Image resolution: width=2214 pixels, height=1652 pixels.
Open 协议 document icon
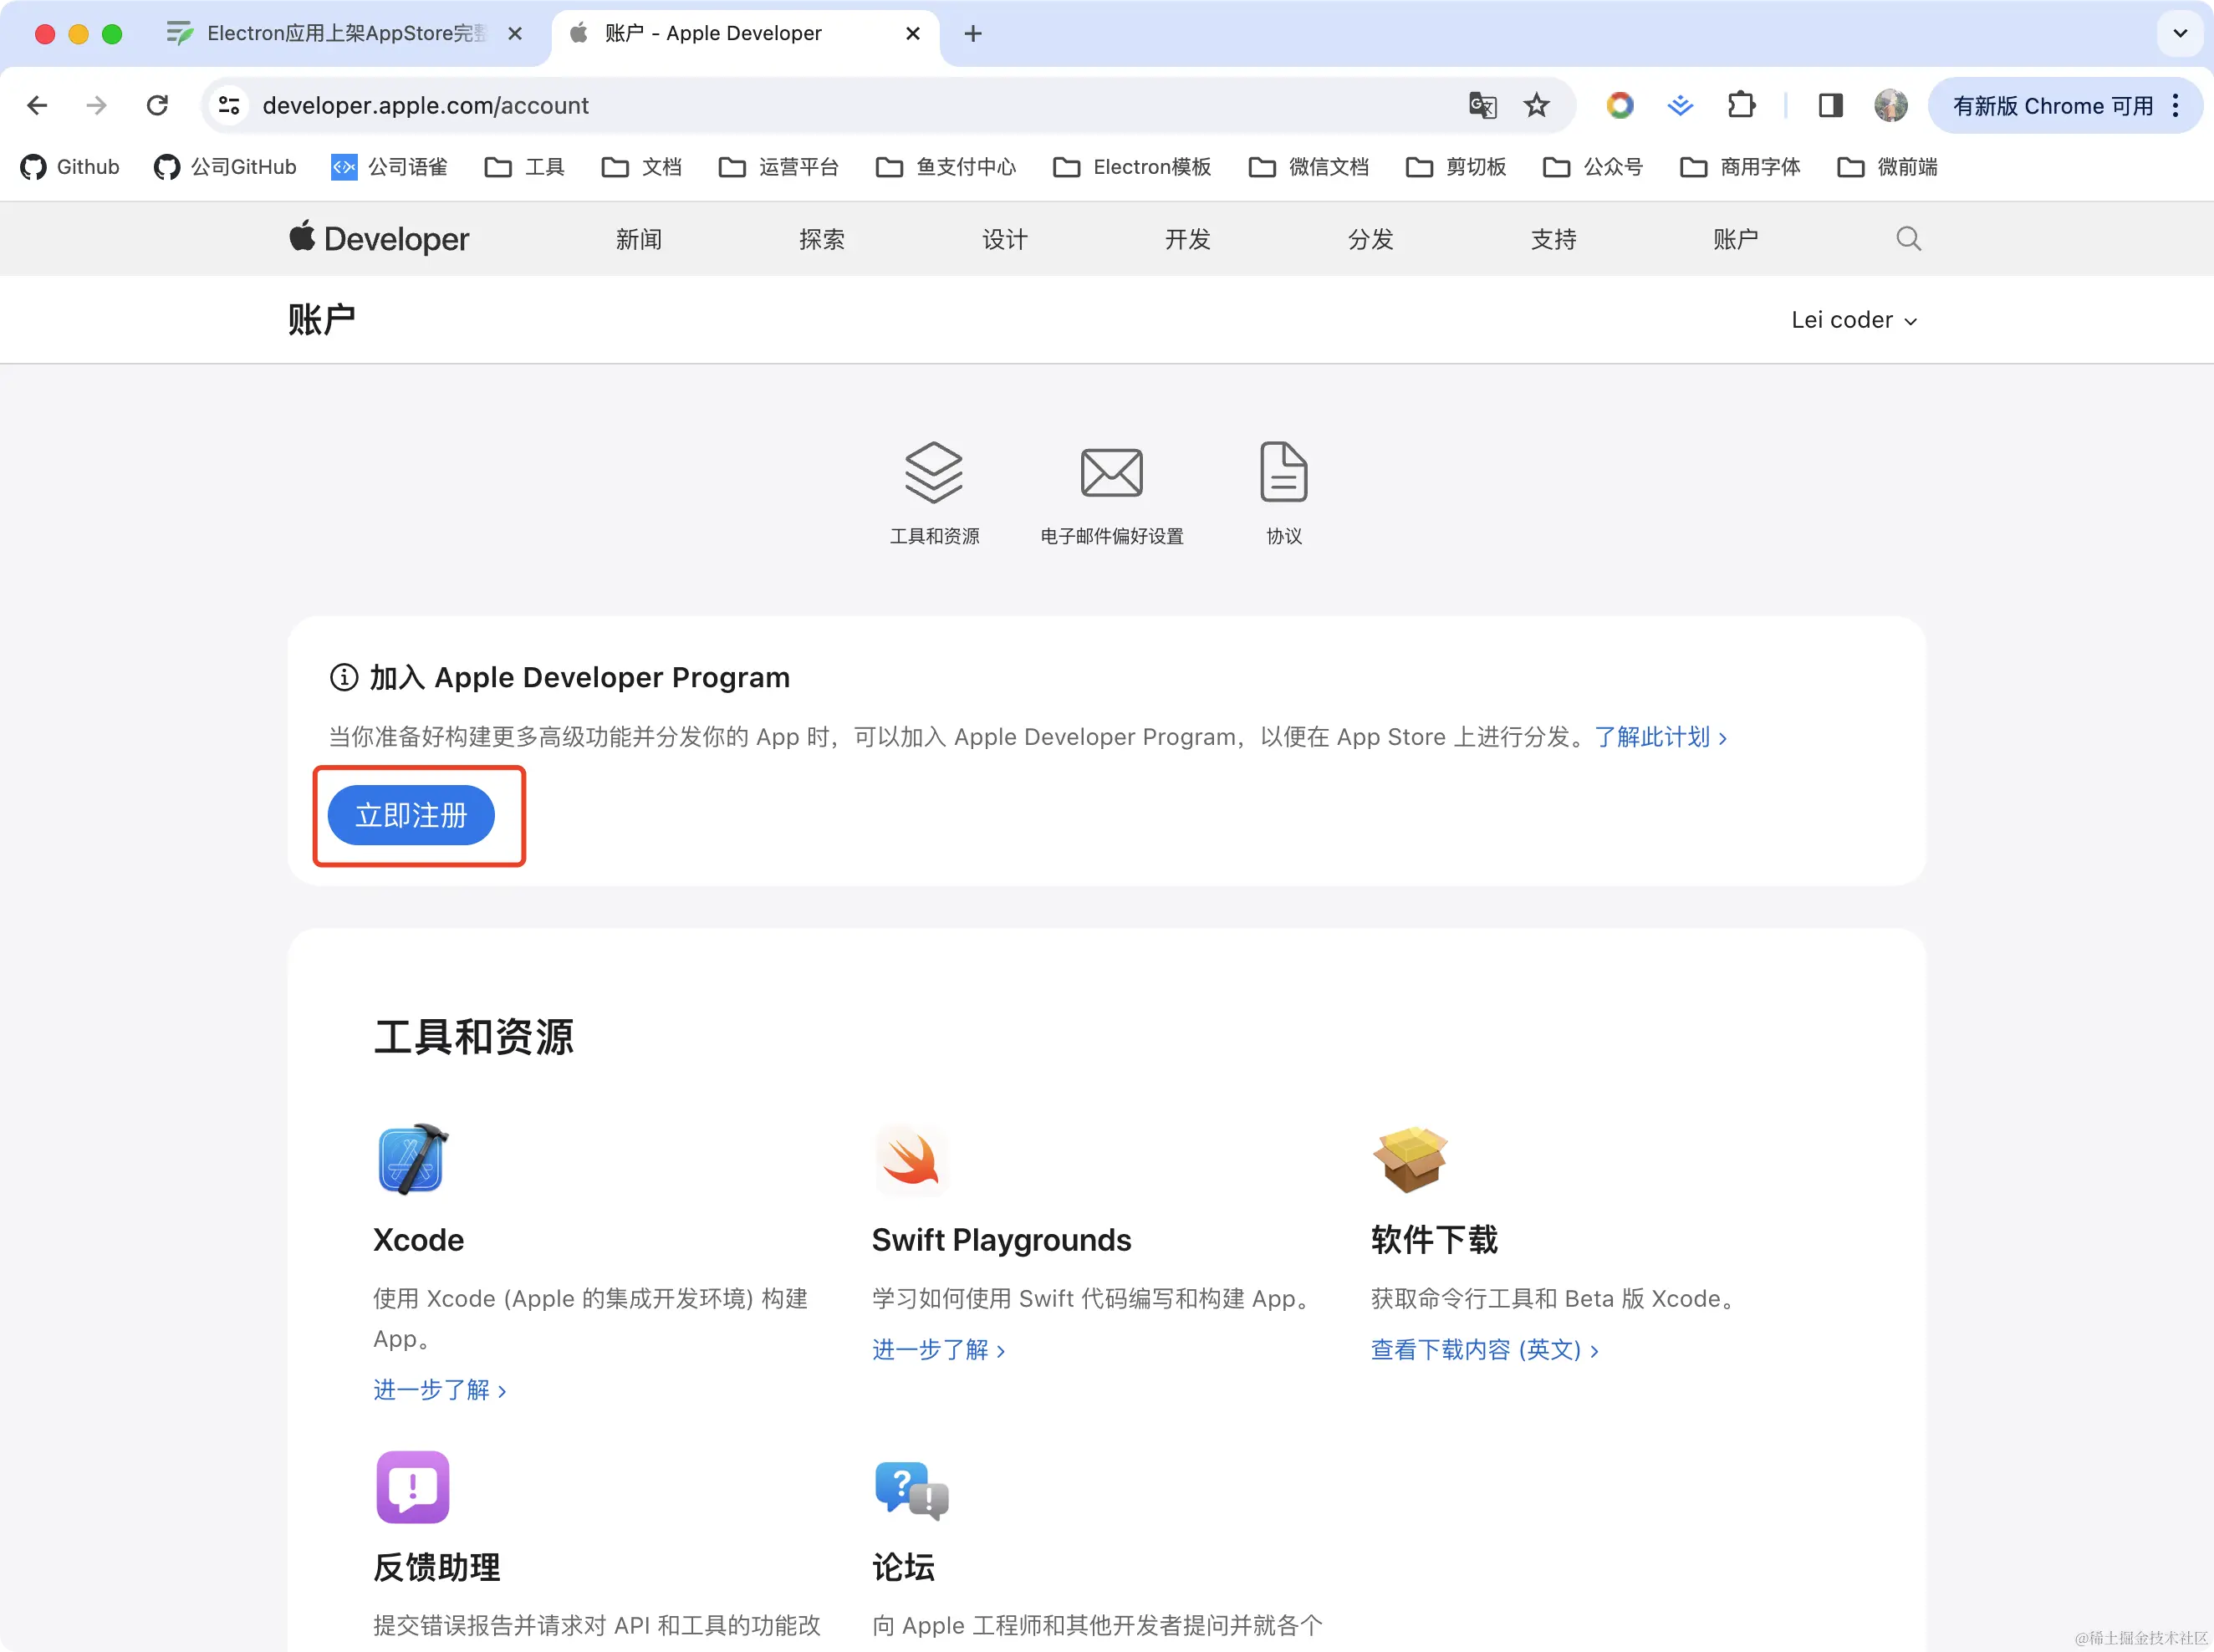tap(1283, 471)
